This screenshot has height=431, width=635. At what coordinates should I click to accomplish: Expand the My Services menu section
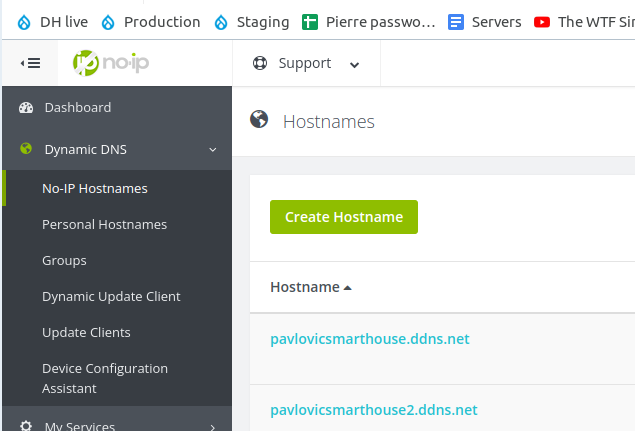click(212, 427)
